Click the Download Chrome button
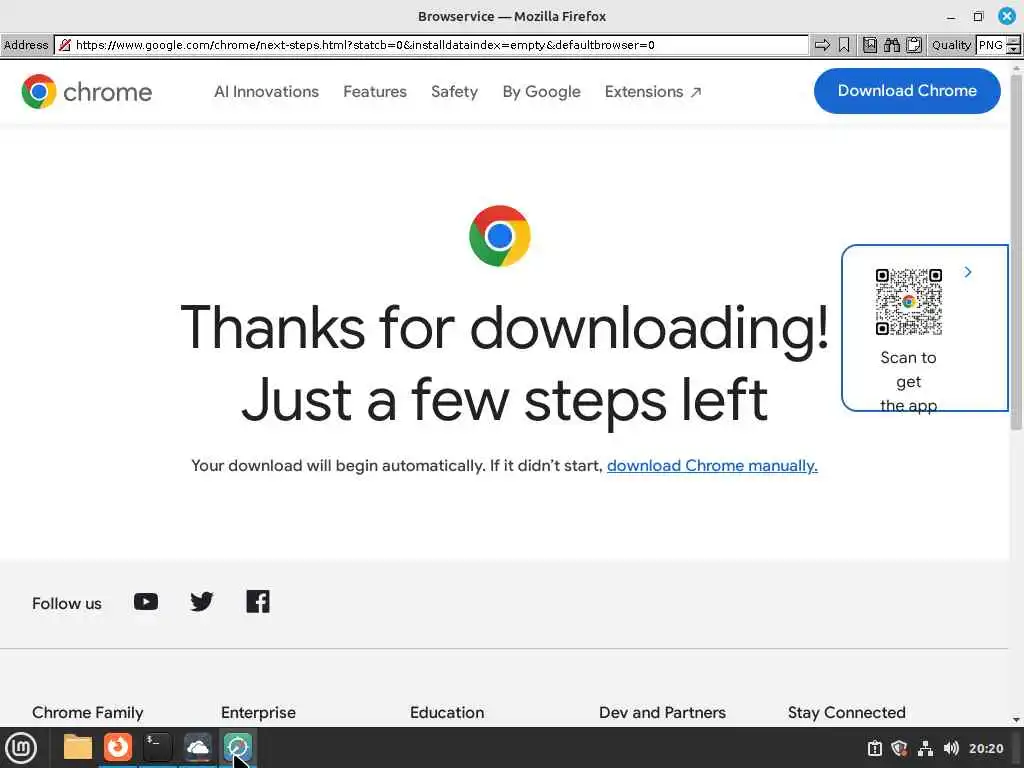The height and width of the screenshot is (768, 1024). pos(907,91)
